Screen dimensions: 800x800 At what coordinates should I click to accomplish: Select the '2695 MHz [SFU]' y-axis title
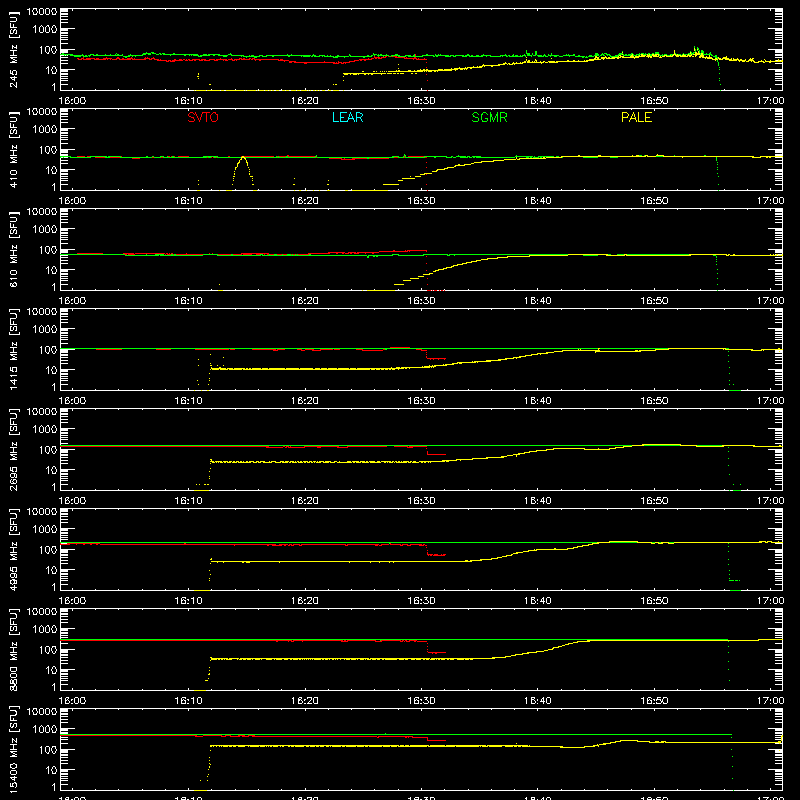(x=13, y=449)
